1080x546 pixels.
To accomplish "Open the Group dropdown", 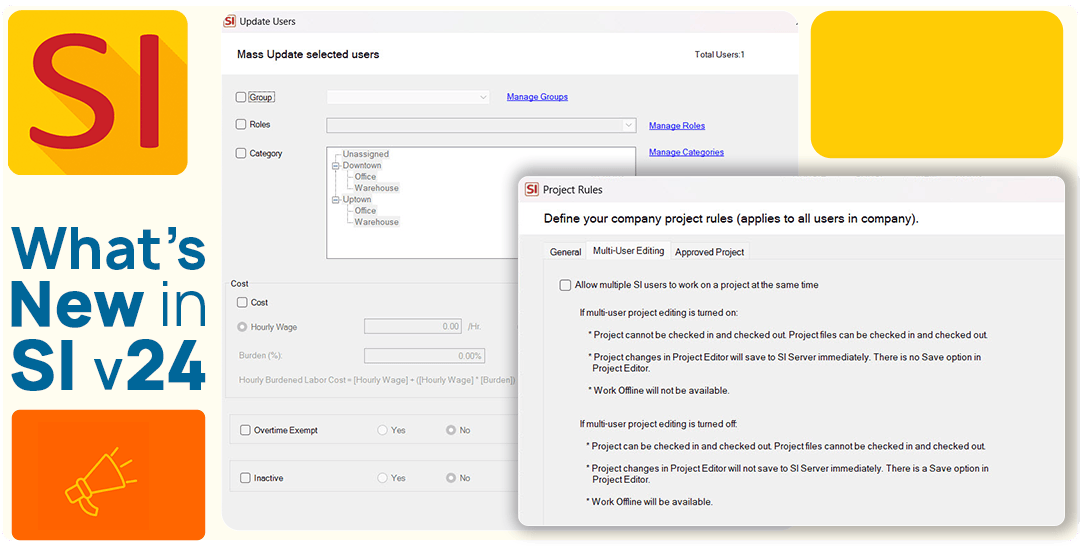I will pos(408,98).
